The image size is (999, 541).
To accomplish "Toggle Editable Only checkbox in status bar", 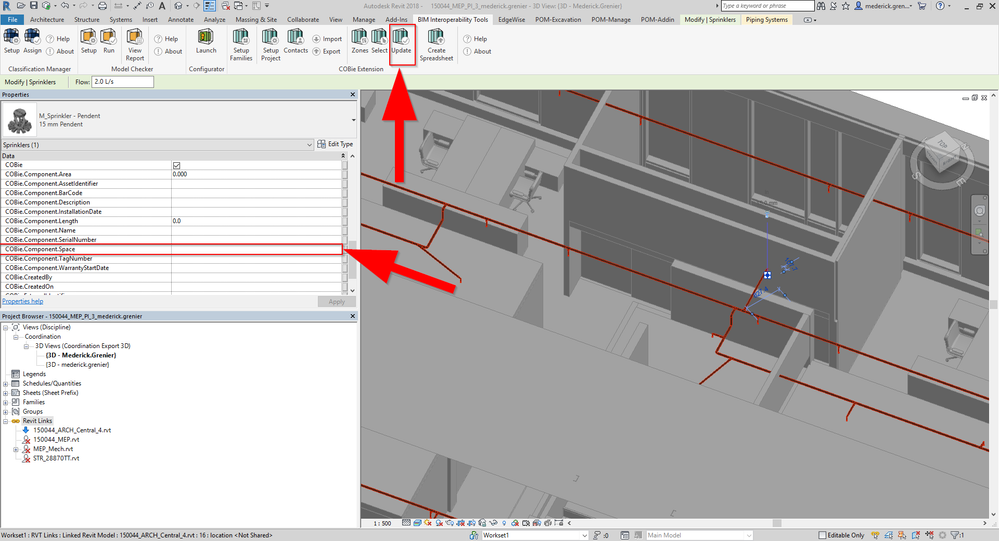I will click(x=823, y=535).
